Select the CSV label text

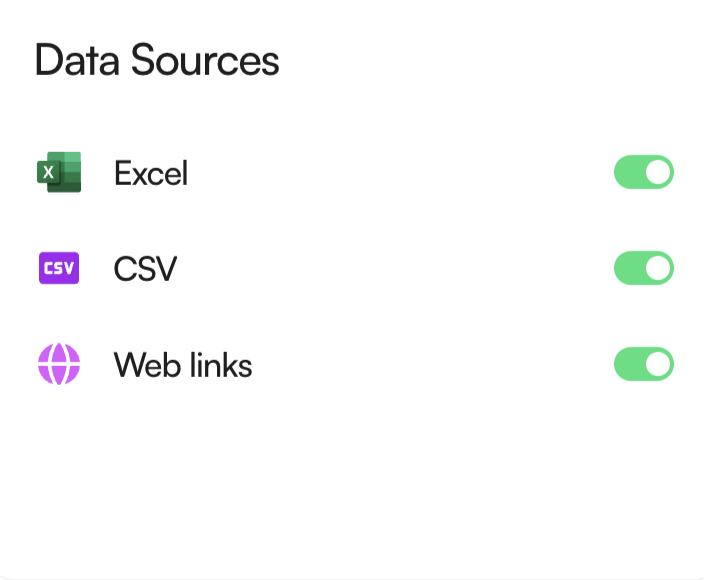tap(145, 269)
